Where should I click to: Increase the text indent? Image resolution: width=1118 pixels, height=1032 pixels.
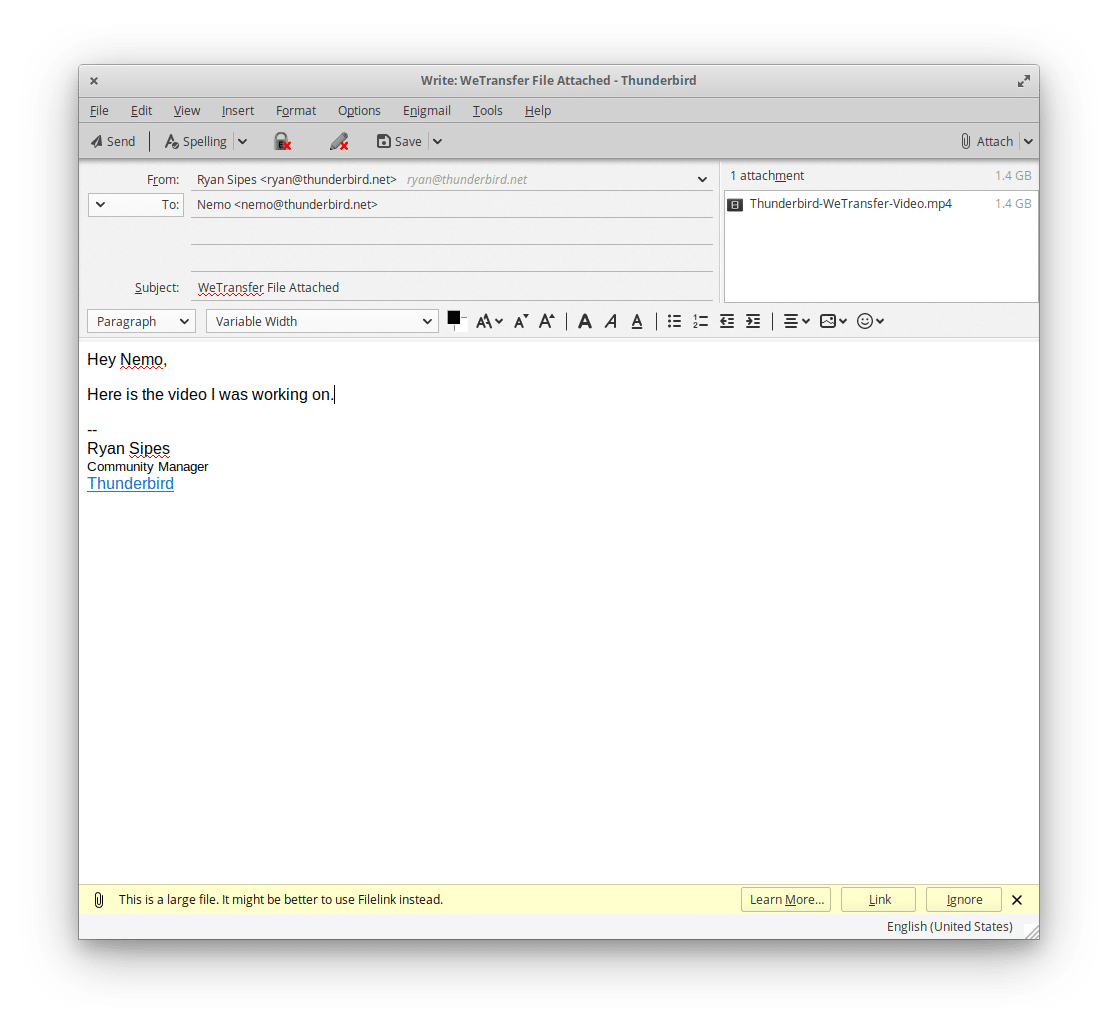point(753,321)
